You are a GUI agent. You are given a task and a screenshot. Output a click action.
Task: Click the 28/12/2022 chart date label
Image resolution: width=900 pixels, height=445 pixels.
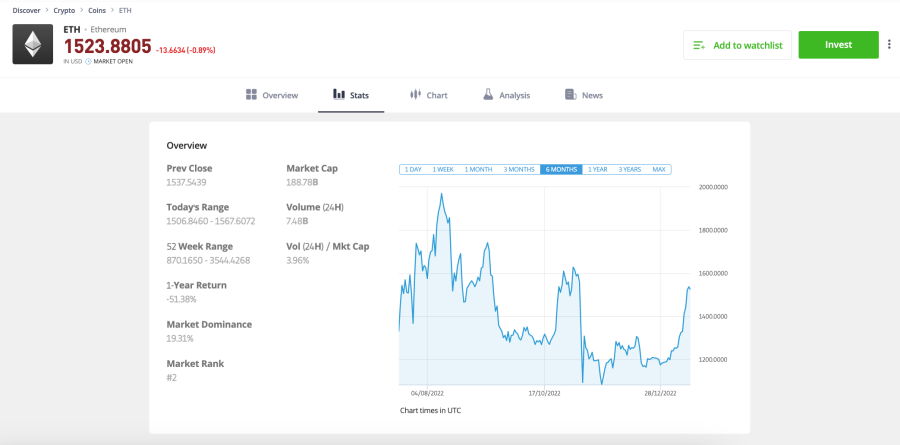(661, 394)
